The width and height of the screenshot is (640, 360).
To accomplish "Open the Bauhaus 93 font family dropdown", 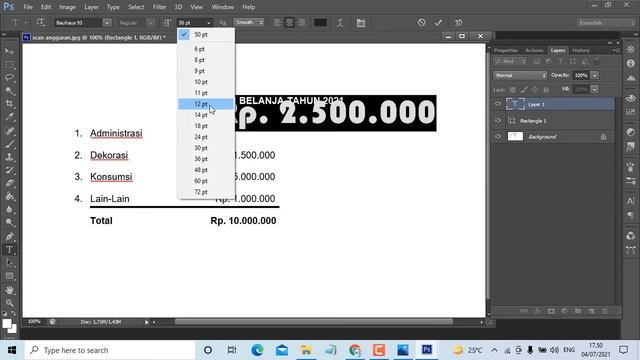I will [x=107, y=23].
